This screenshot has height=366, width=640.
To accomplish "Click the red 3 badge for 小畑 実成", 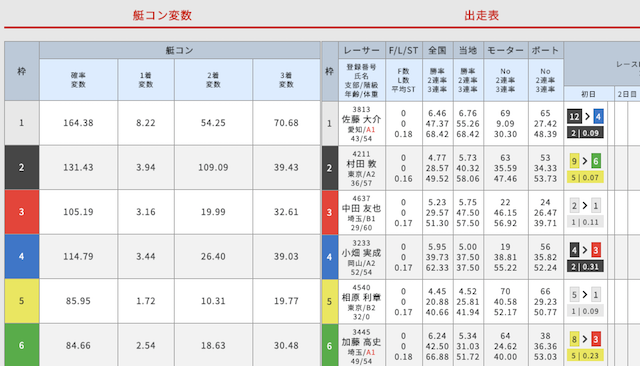I will click(596, 250).
